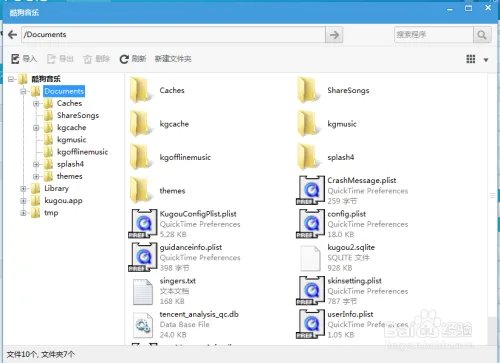The width and height of the screenshot is (500, 363).
Task: Click the delete trash toolbar button
Action: [x=97, y=59]
